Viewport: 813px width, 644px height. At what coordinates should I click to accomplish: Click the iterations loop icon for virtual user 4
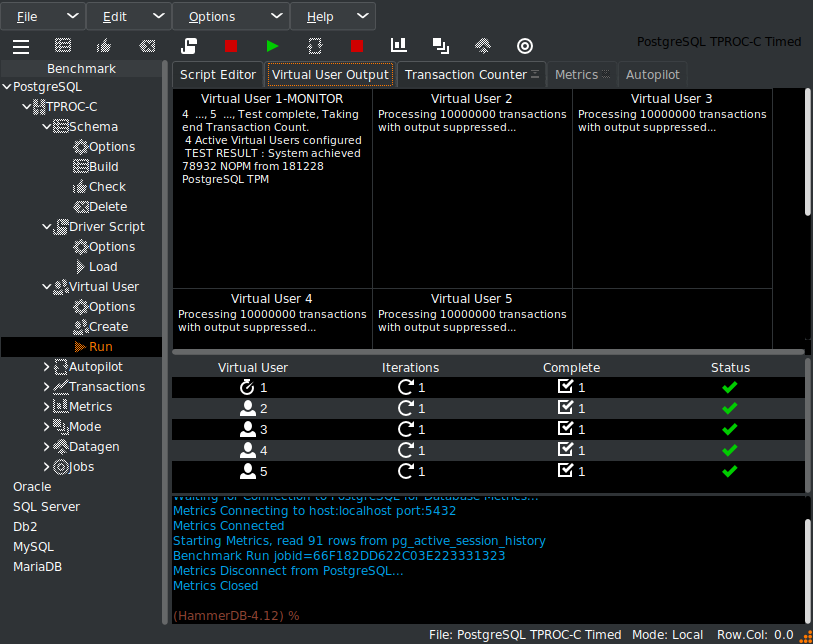pos(405,450)
